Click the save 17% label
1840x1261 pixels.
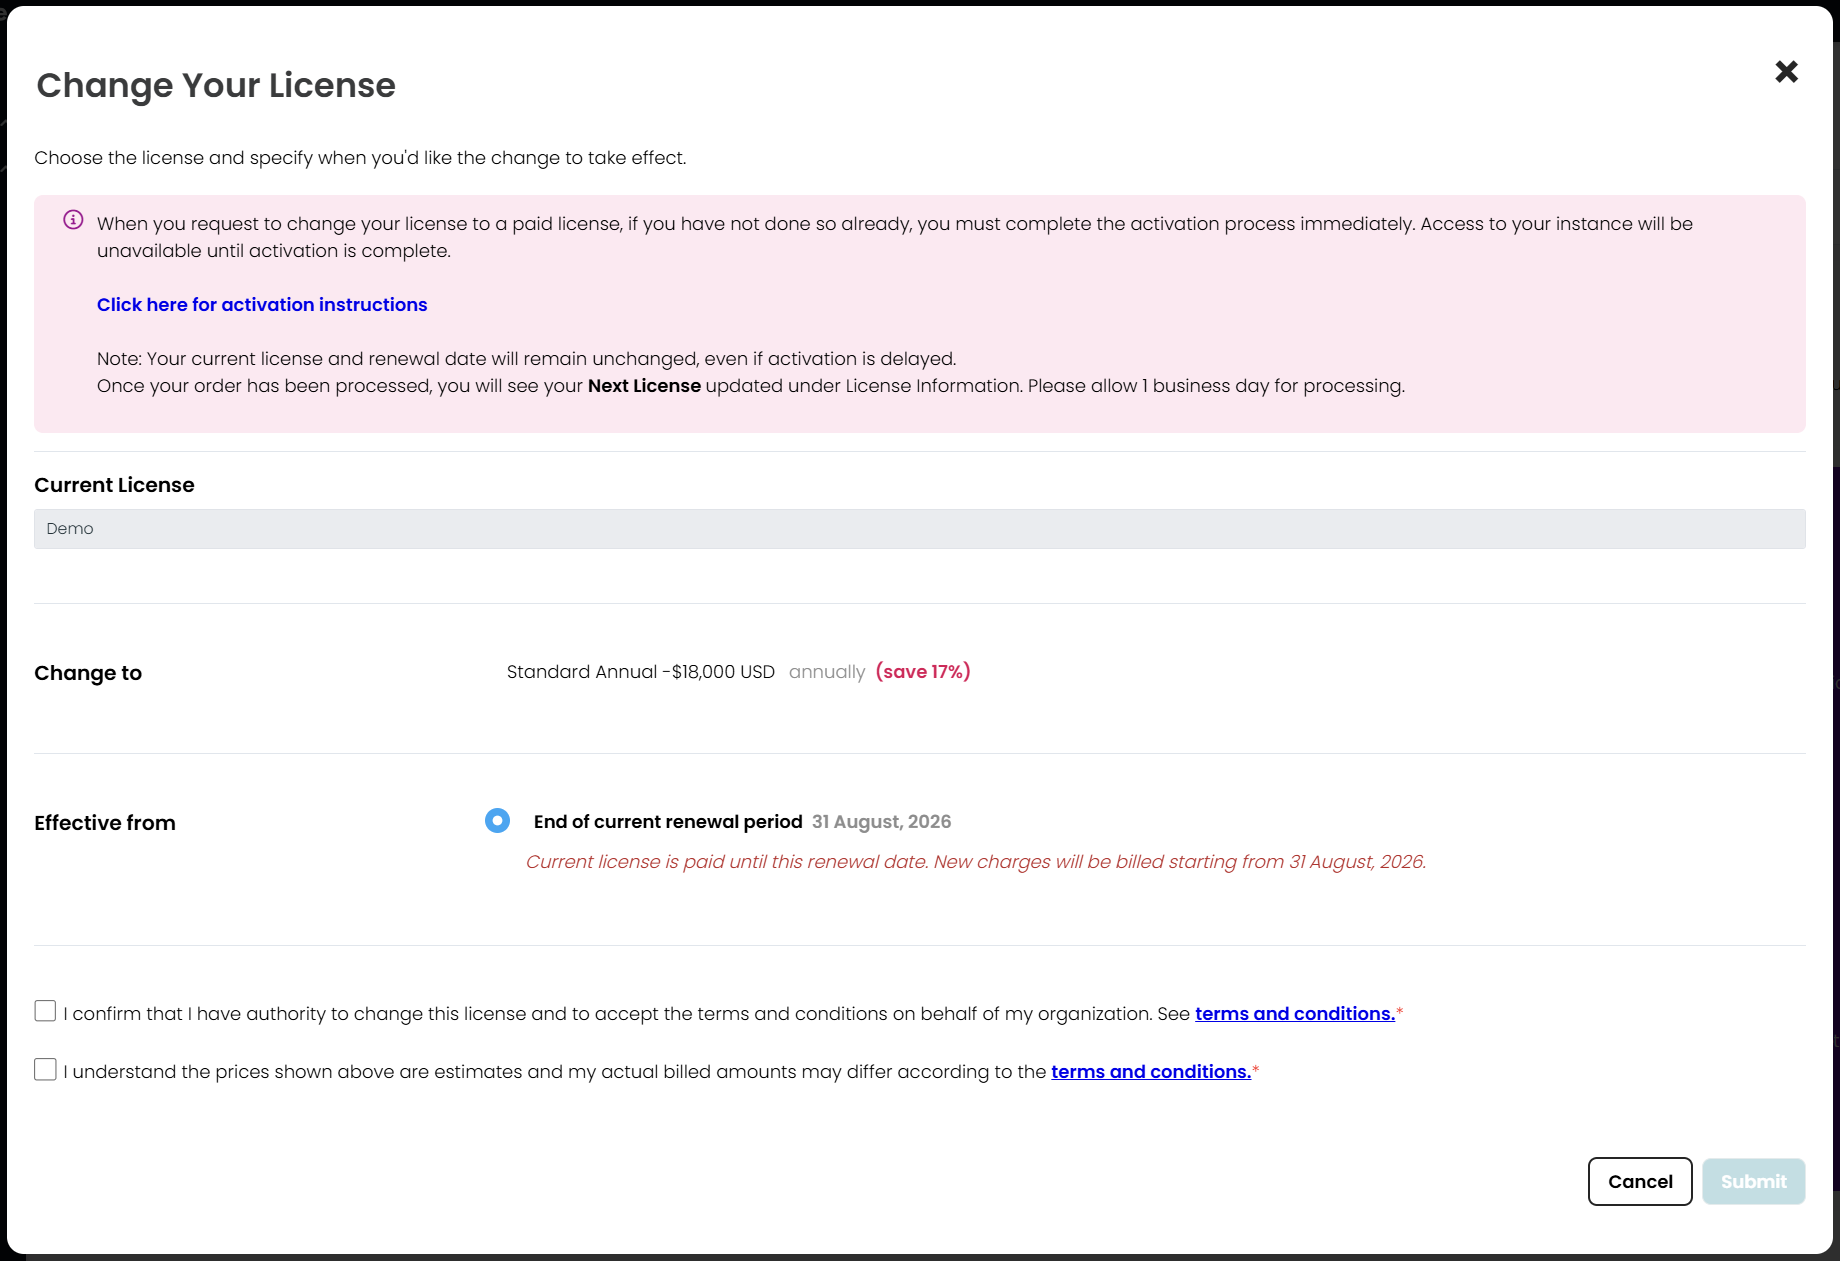click(922, 671)
